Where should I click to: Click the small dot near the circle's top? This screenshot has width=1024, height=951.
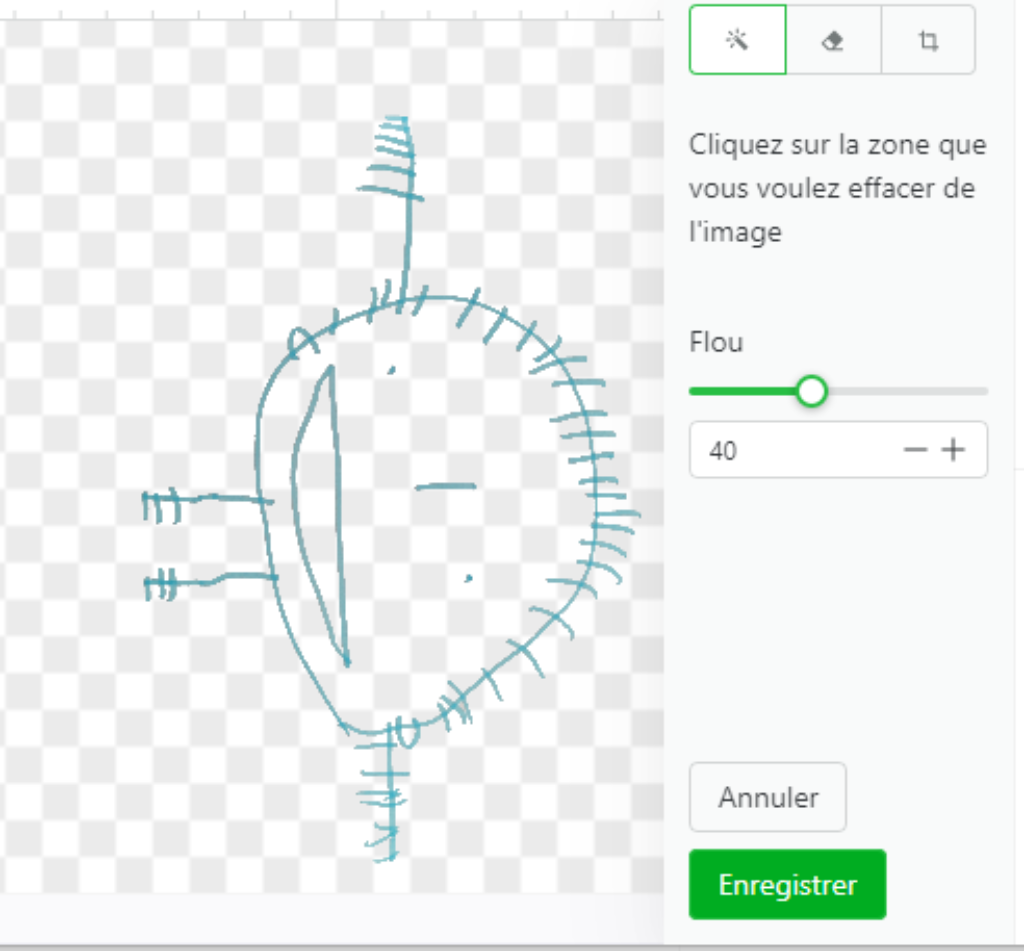(391, 370)
